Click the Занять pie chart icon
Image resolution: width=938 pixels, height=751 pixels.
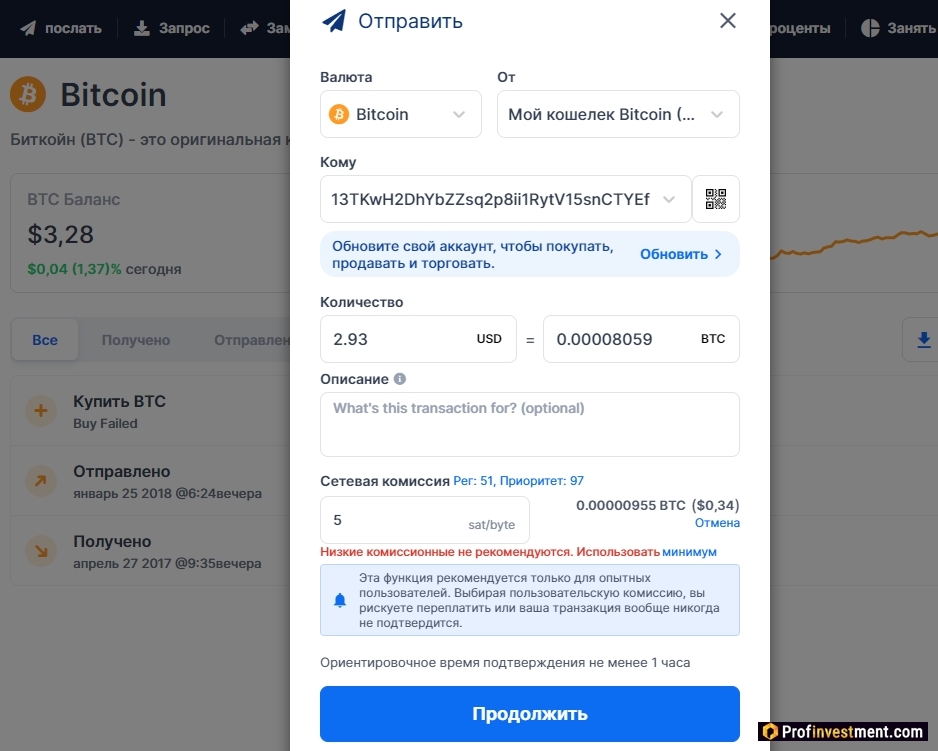(870, 28)
